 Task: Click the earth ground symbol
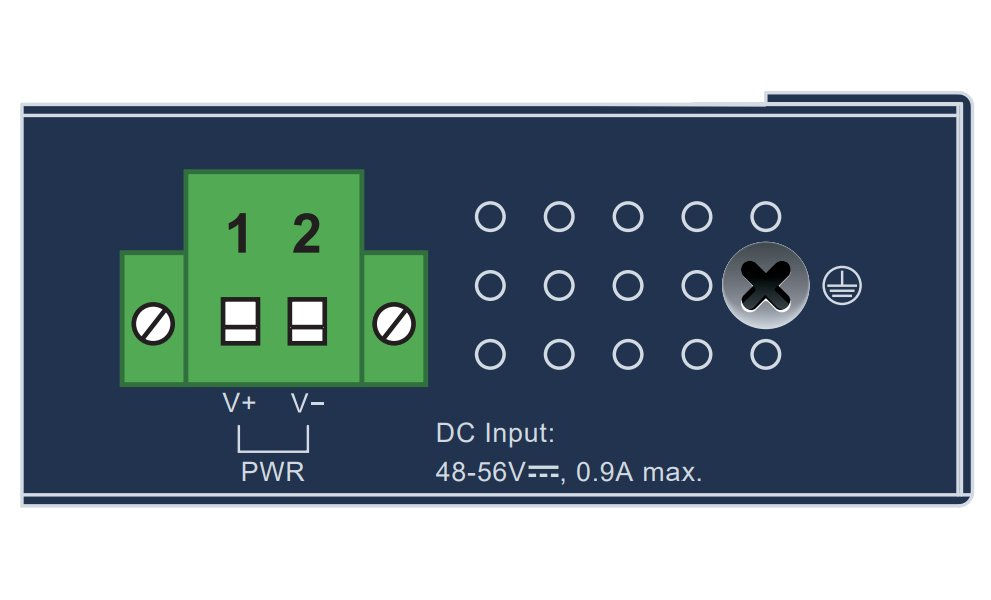[841, 287]
